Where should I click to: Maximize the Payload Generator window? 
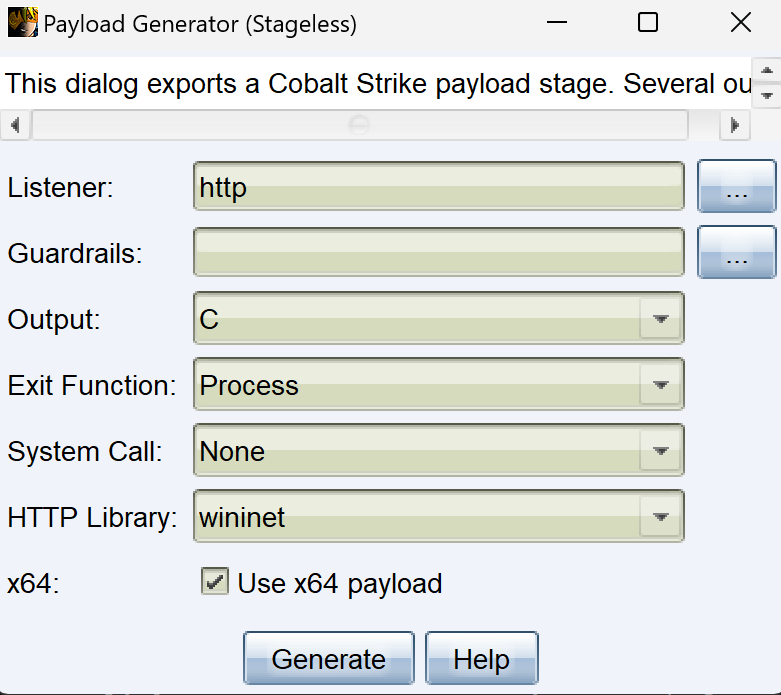(x=648, y=22)
